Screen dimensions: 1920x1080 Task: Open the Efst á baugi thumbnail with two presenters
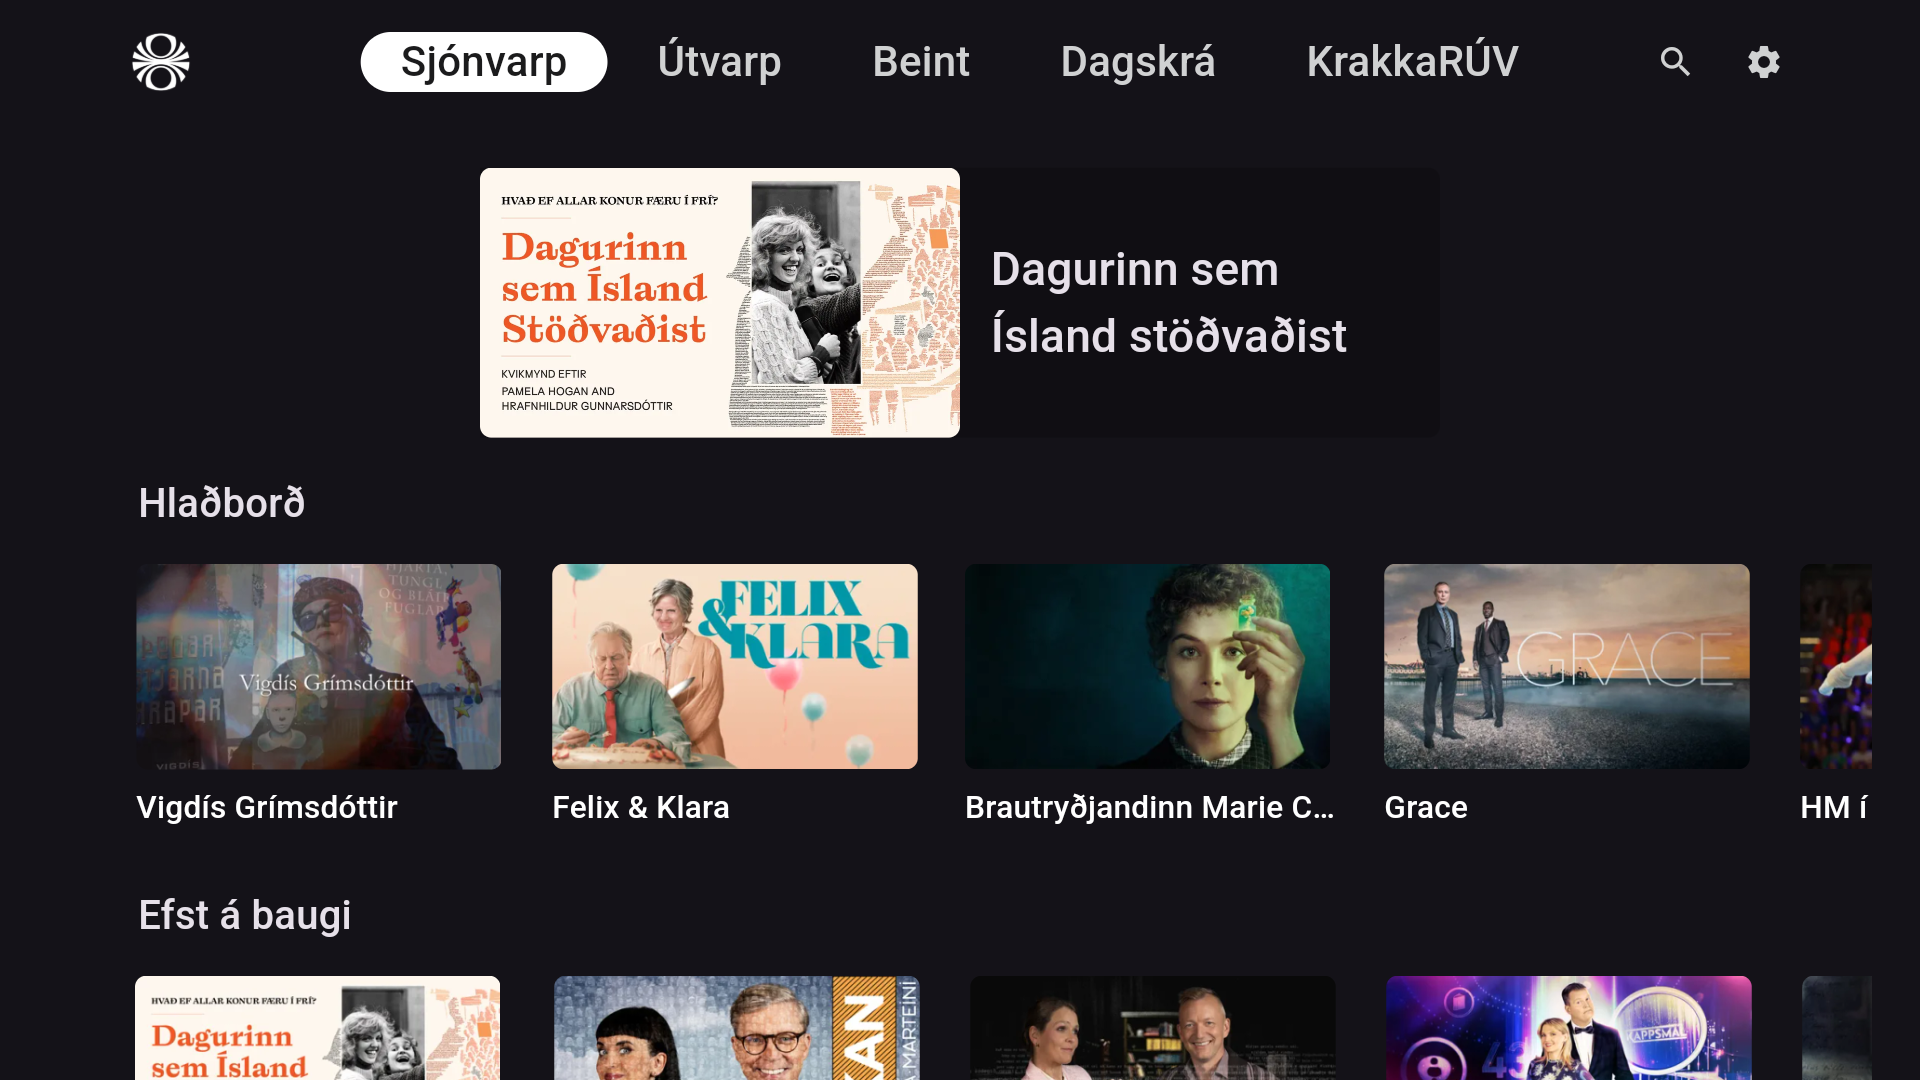(x=1153, y=1028)
